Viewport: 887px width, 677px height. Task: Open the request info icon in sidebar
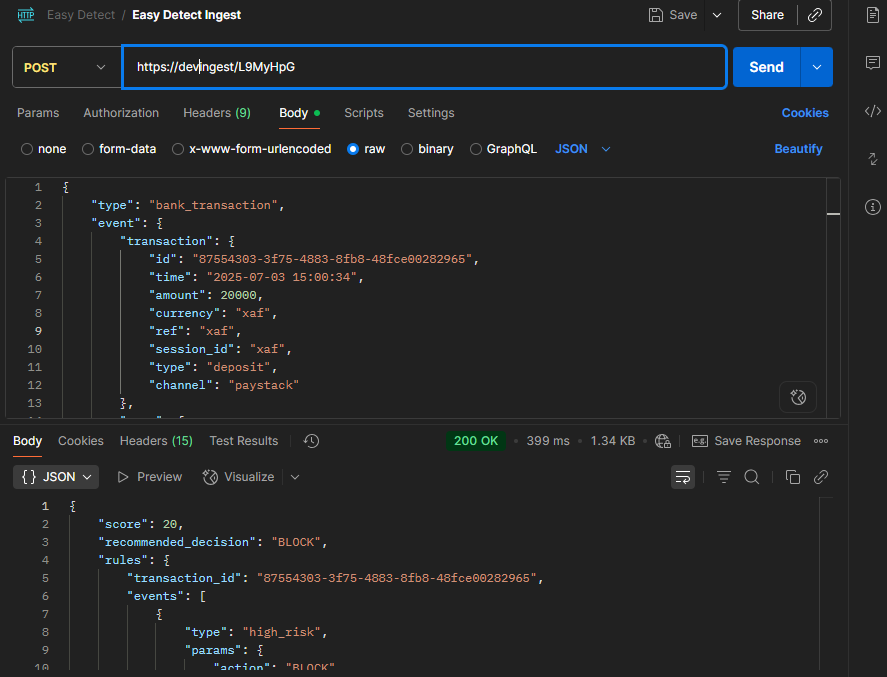click(x=872, y=207)
